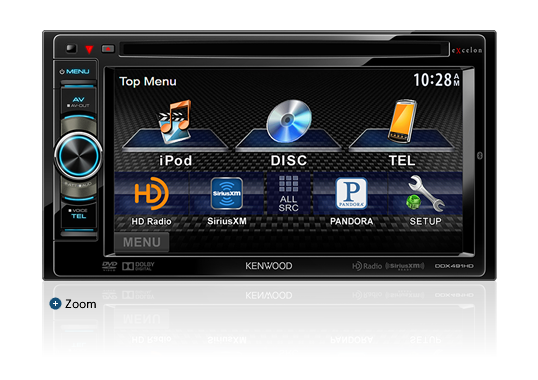Push the AV / AV-OUT button
Screen dimensions: 538x380
[79, 102]
